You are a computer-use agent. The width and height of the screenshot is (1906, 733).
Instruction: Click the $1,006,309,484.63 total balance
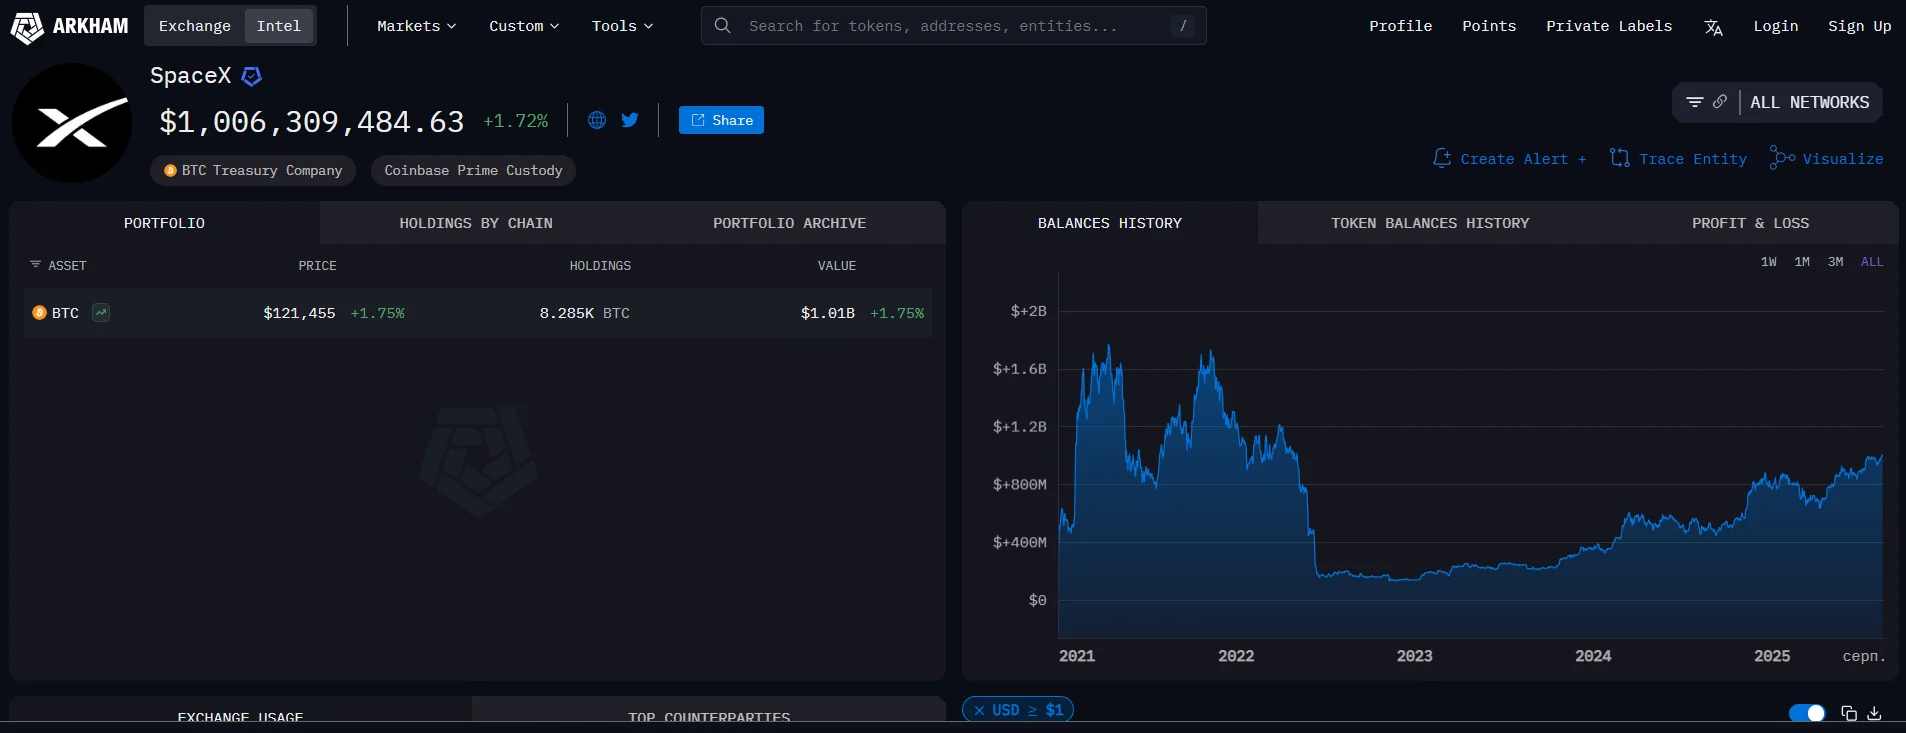click(312, 122)
